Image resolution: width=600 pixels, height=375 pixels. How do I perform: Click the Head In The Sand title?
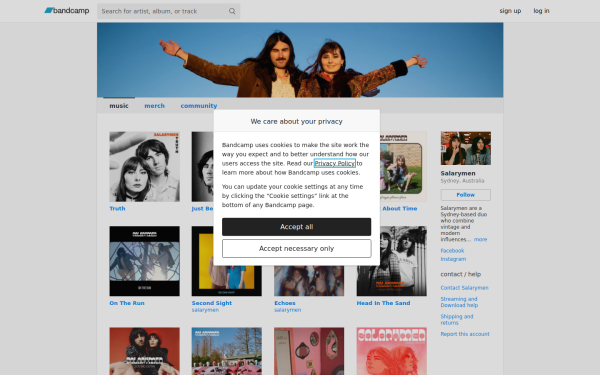pos(383,303)
